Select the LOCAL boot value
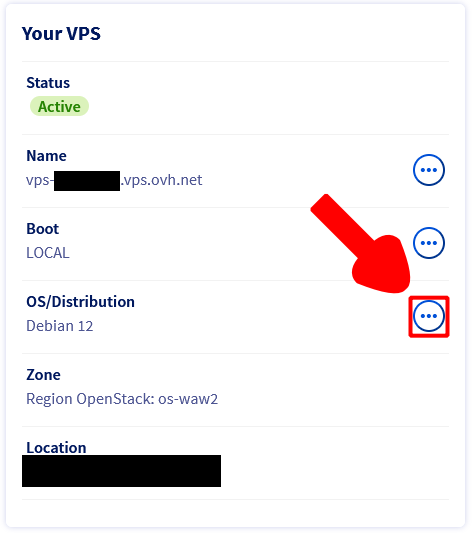Viewport: 476px width, 533px height. click(x=48, y=253)
